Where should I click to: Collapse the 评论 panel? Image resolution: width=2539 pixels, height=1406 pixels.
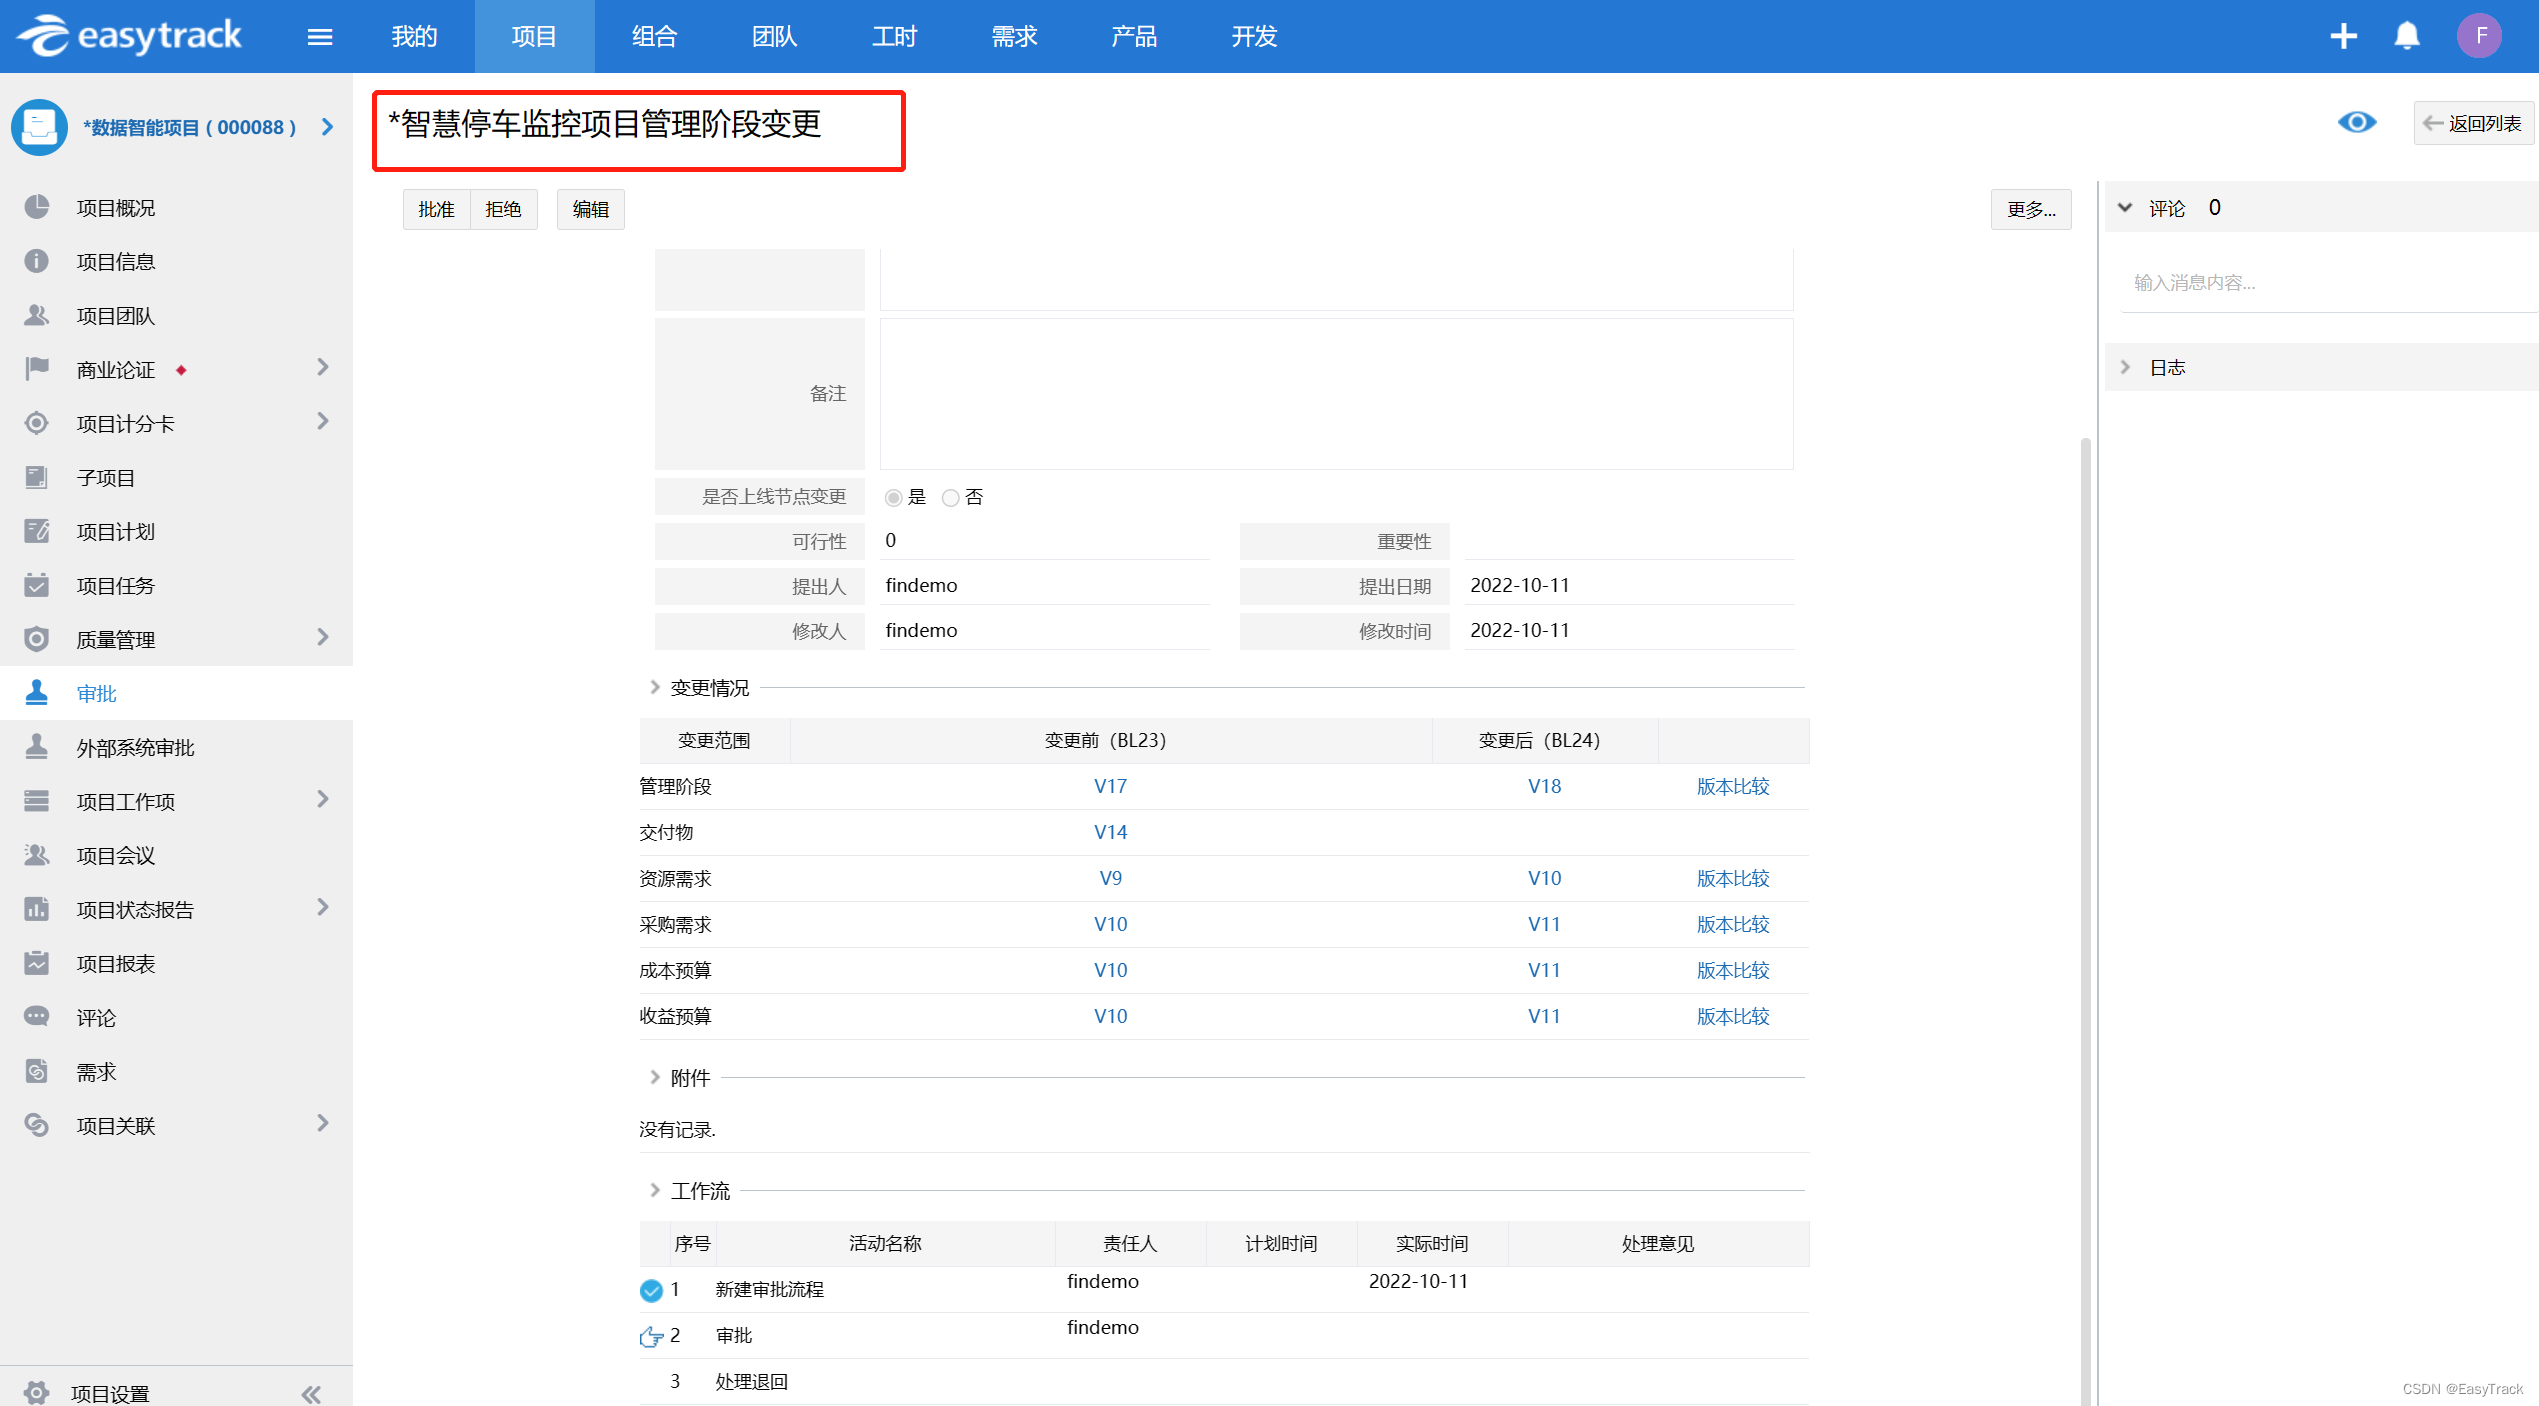[2126, 208]
